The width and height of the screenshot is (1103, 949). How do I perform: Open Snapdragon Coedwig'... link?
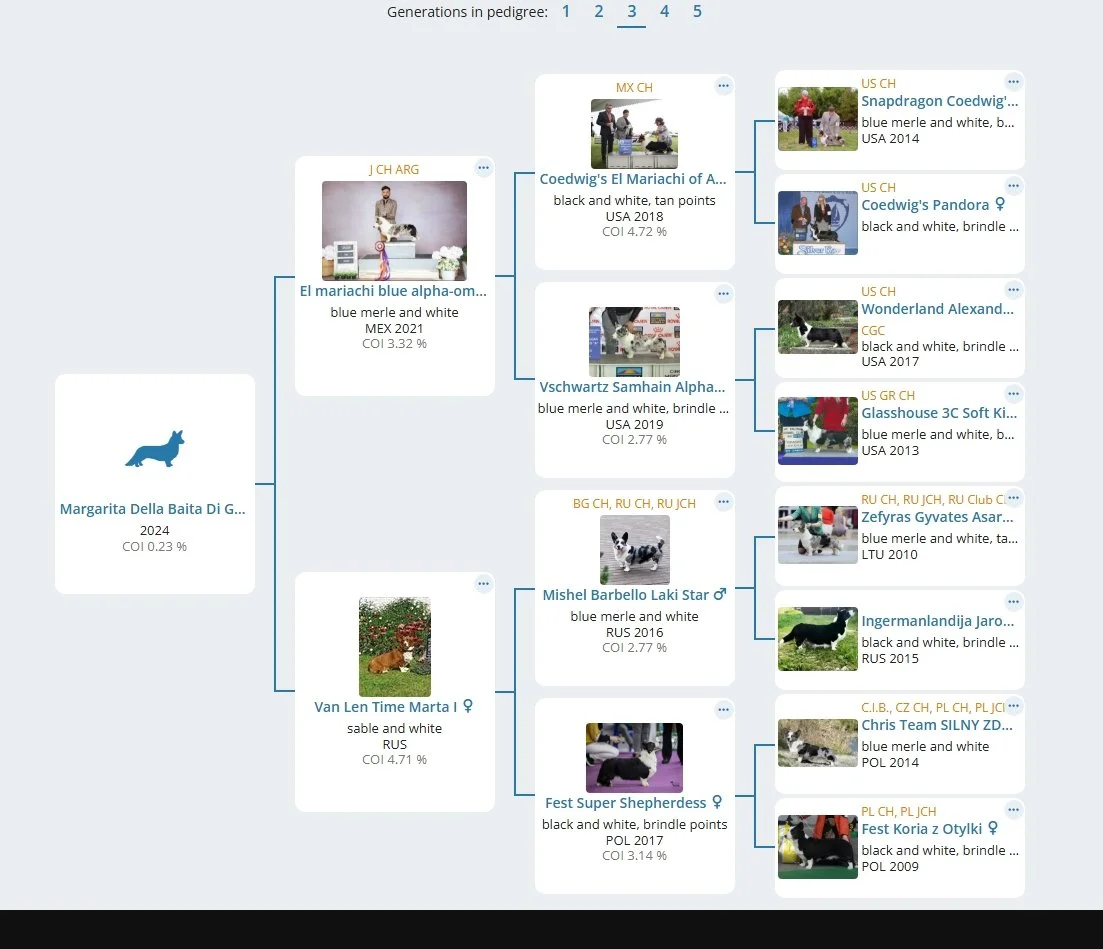[940, 101]
